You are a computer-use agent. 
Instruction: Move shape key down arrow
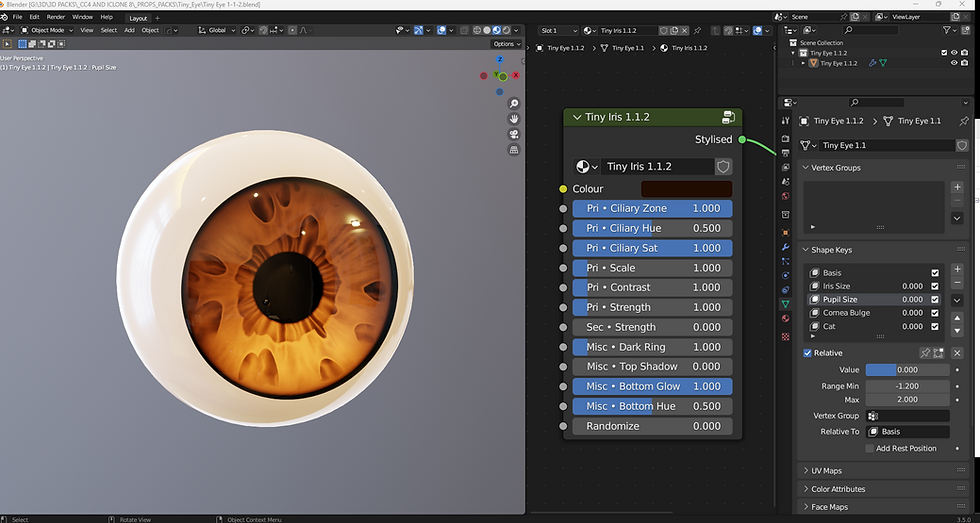tap(957, 331)
